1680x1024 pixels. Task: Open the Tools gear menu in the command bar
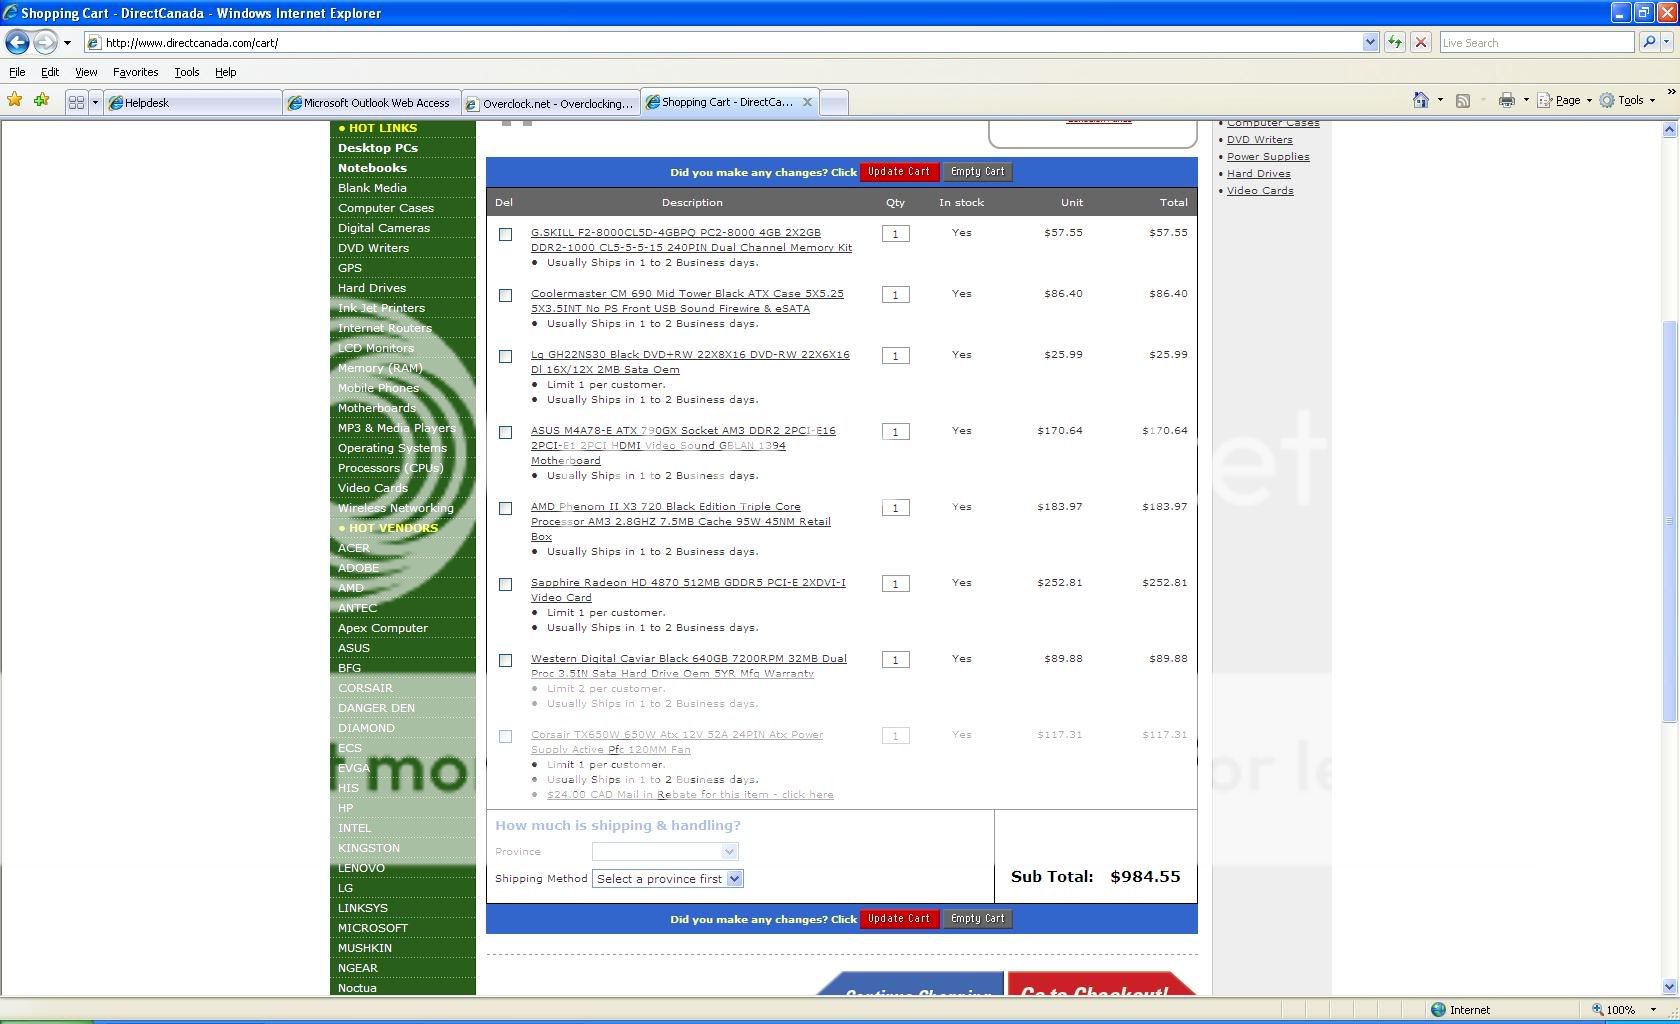pyautogui.click(x=1627, y=100)
